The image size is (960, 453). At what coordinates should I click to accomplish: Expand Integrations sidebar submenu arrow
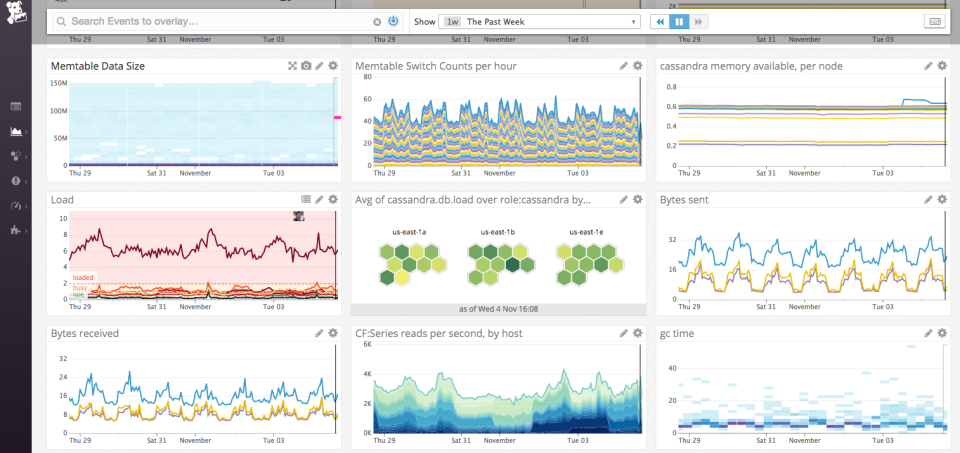[x=26, y=231]
